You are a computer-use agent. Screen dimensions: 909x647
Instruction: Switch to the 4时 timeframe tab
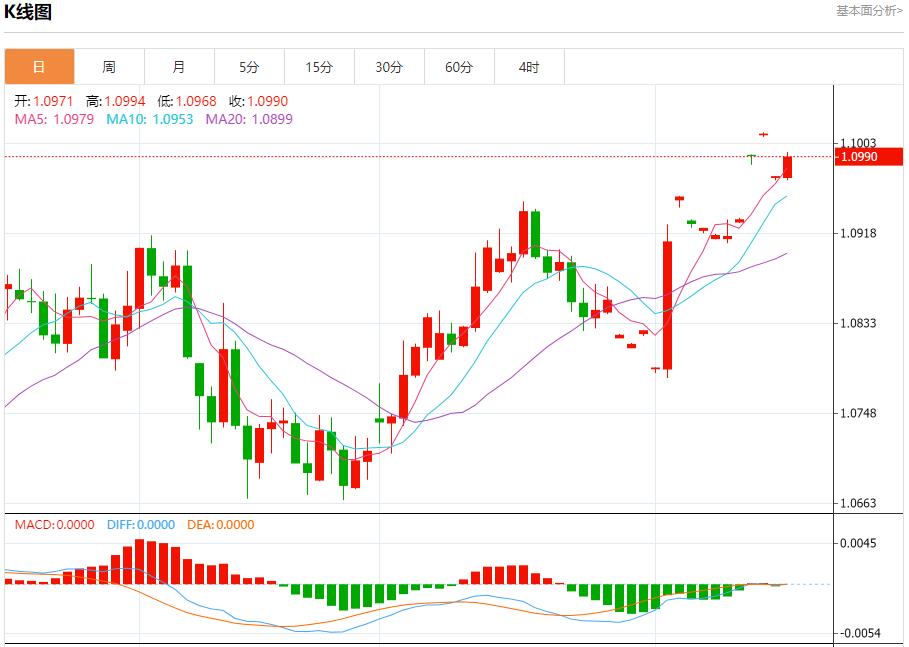tap(529, 67)
